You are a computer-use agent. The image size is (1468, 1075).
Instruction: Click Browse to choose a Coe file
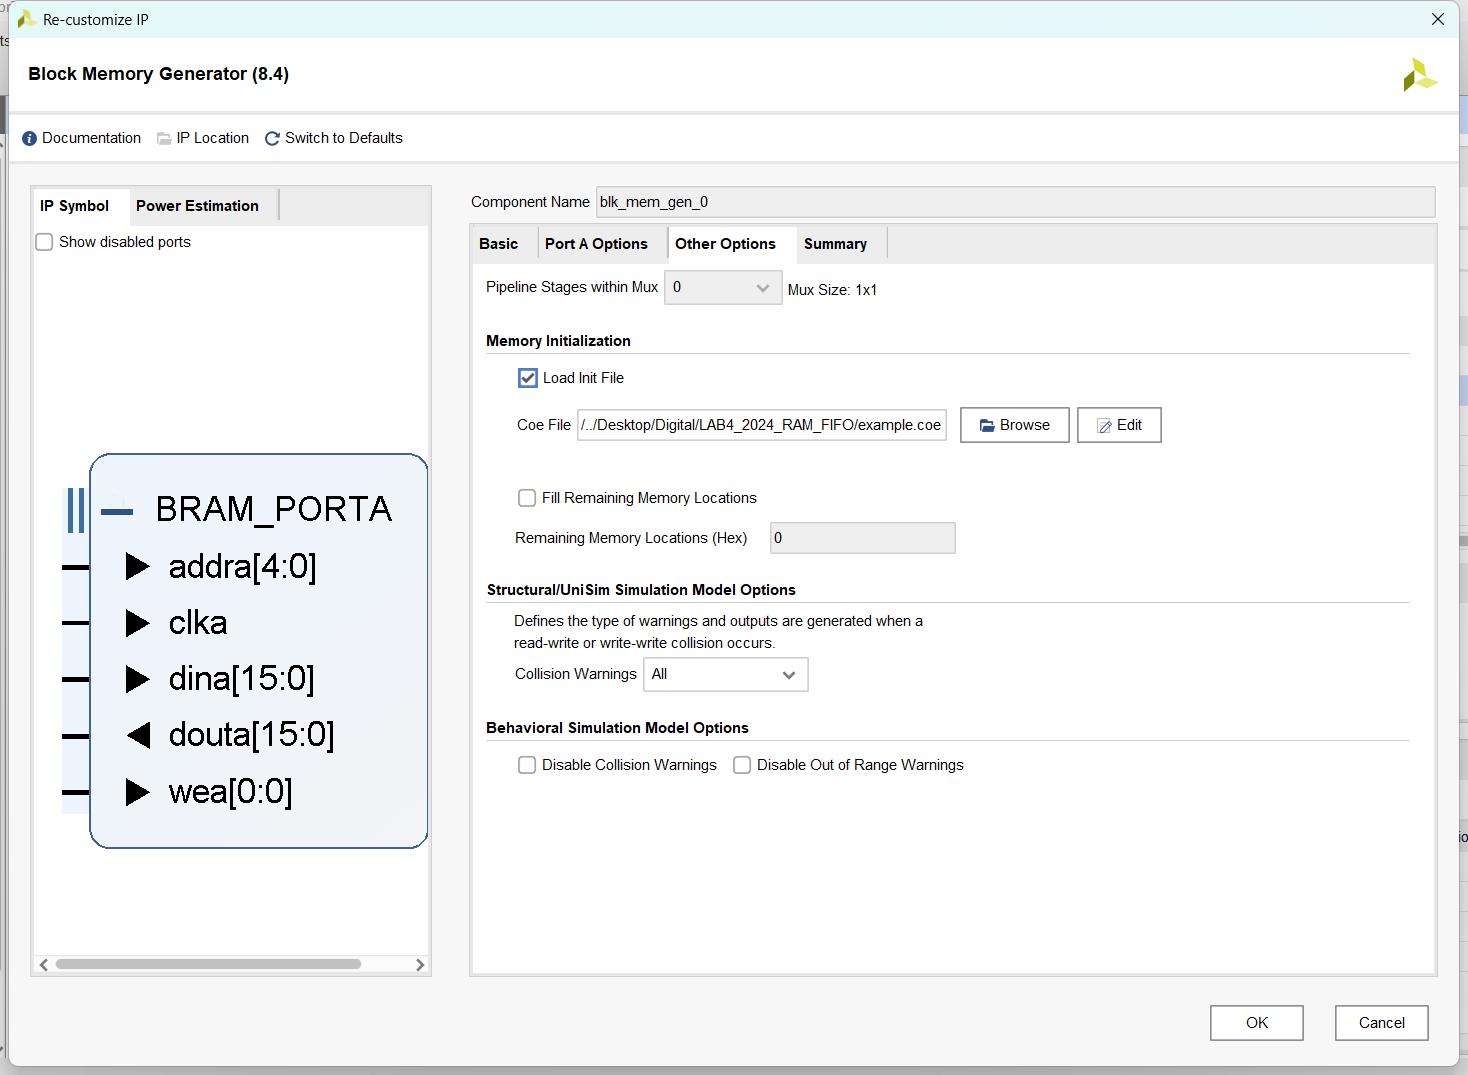(1014, 425)
